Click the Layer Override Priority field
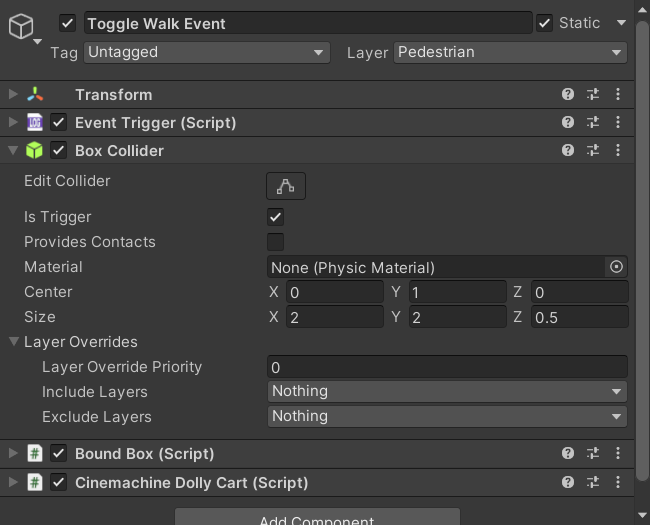 (x=447, y=367)
